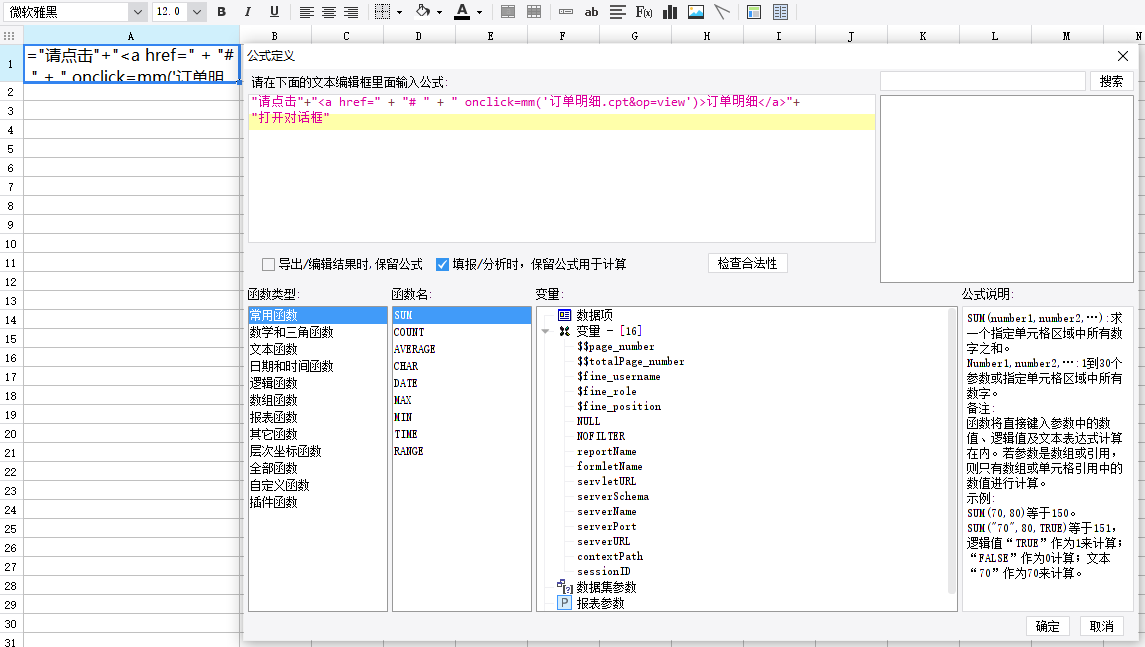Enable 导出/编辑结果时,保留公式 checkbox
Screen dimensions: 1145x647
[x=269, y=264]
